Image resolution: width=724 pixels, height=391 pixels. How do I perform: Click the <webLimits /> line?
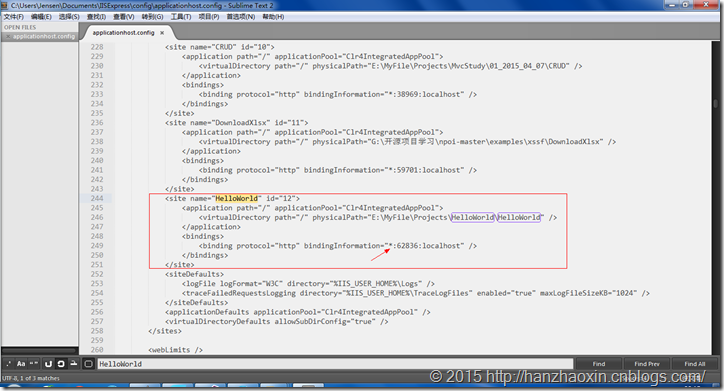coord(175,350)
